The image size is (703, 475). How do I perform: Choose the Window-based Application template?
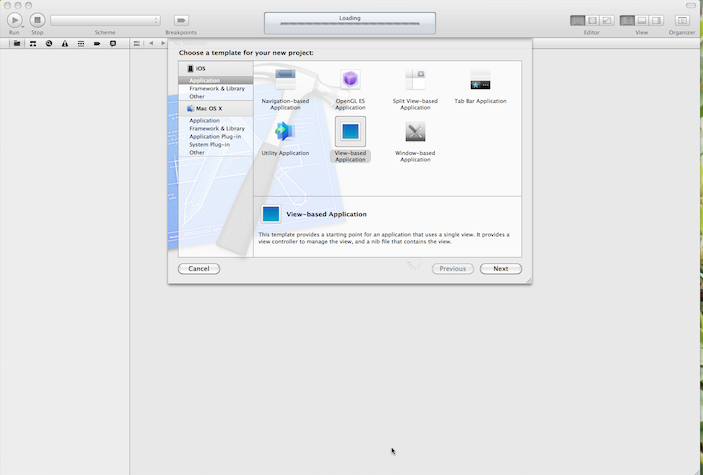[415, 141]
